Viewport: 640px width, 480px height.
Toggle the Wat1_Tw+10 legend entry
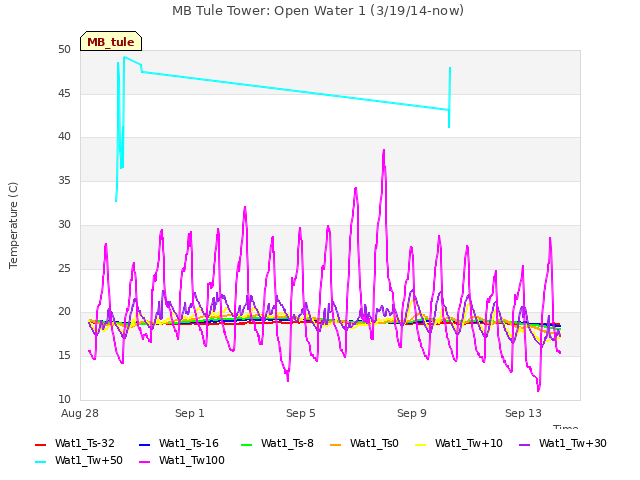coord(459,443)
